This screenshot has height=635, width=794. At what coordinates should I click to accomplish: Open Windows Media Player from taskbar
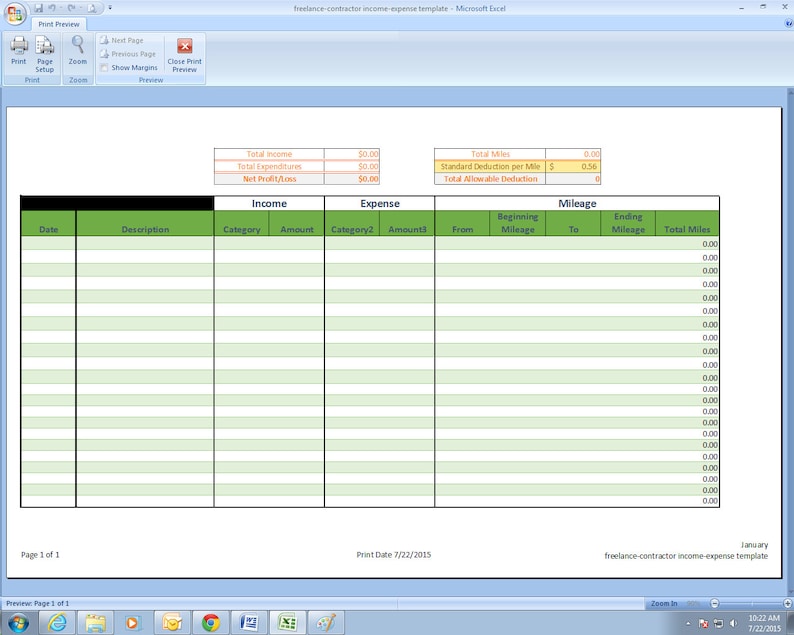[133, 622]
